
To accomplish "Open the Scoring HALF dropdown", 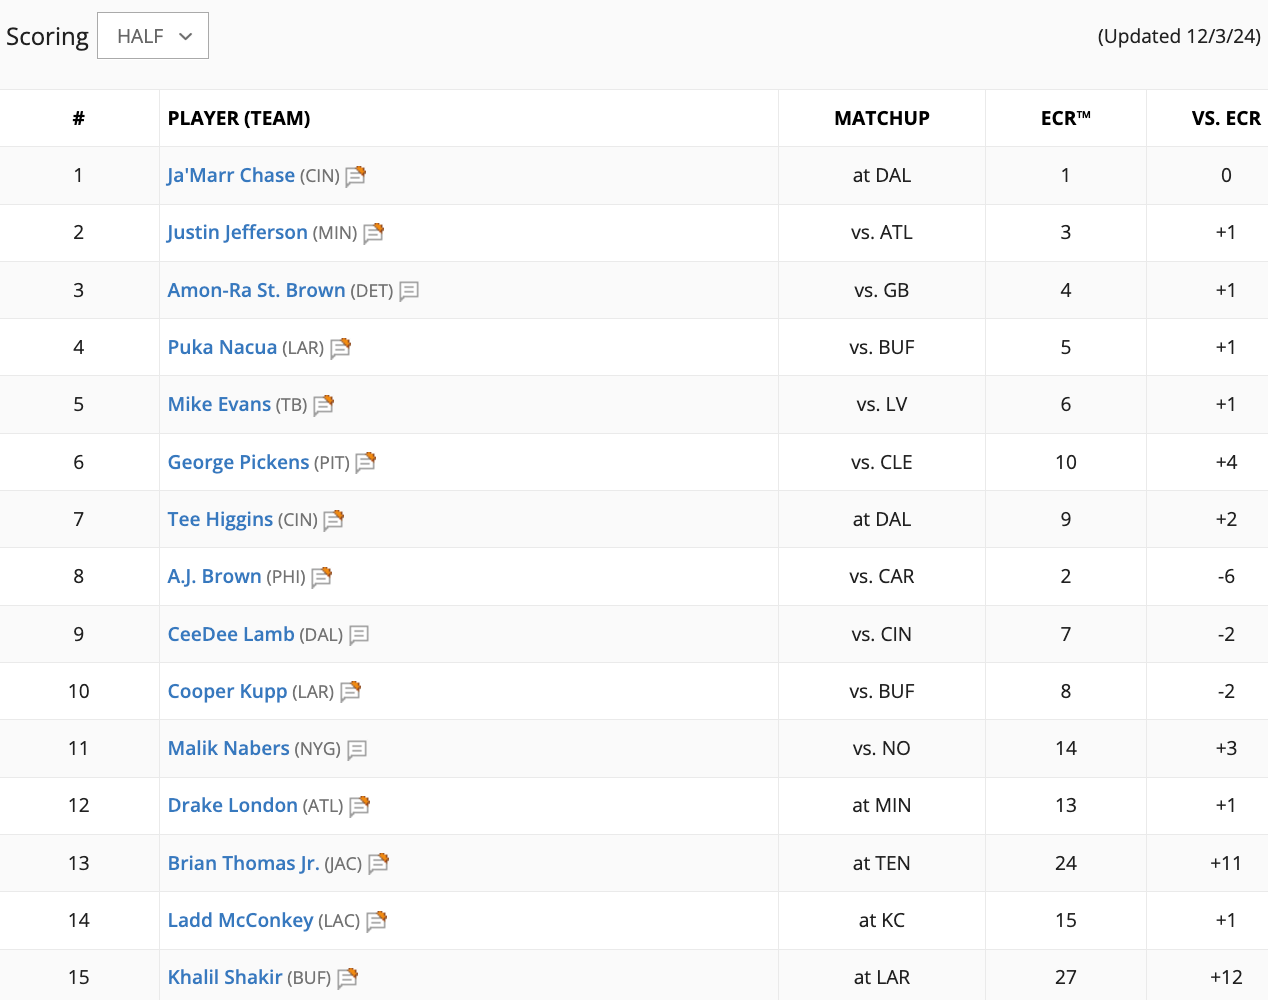I will click(153, 36).
